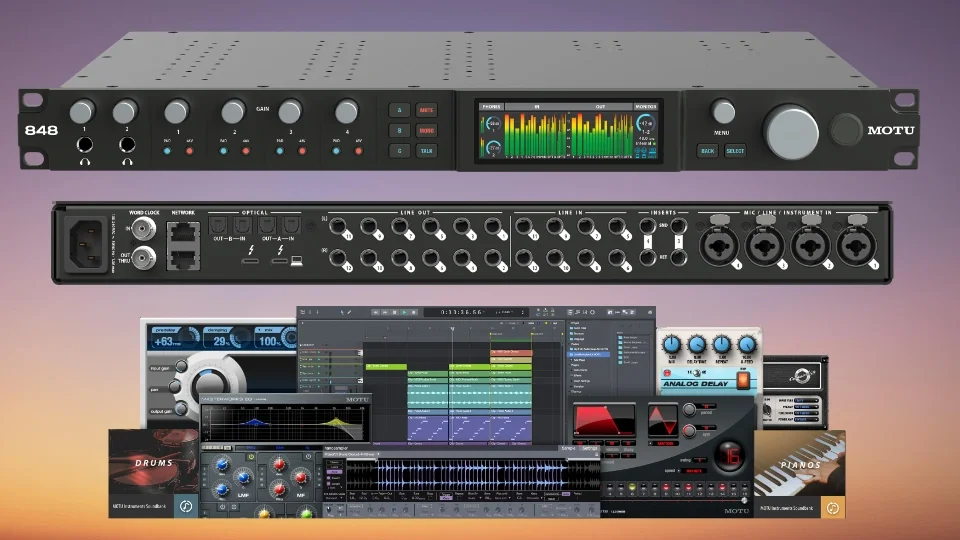
Task: Hit the TALK button
Action: (x=427, y=151)
